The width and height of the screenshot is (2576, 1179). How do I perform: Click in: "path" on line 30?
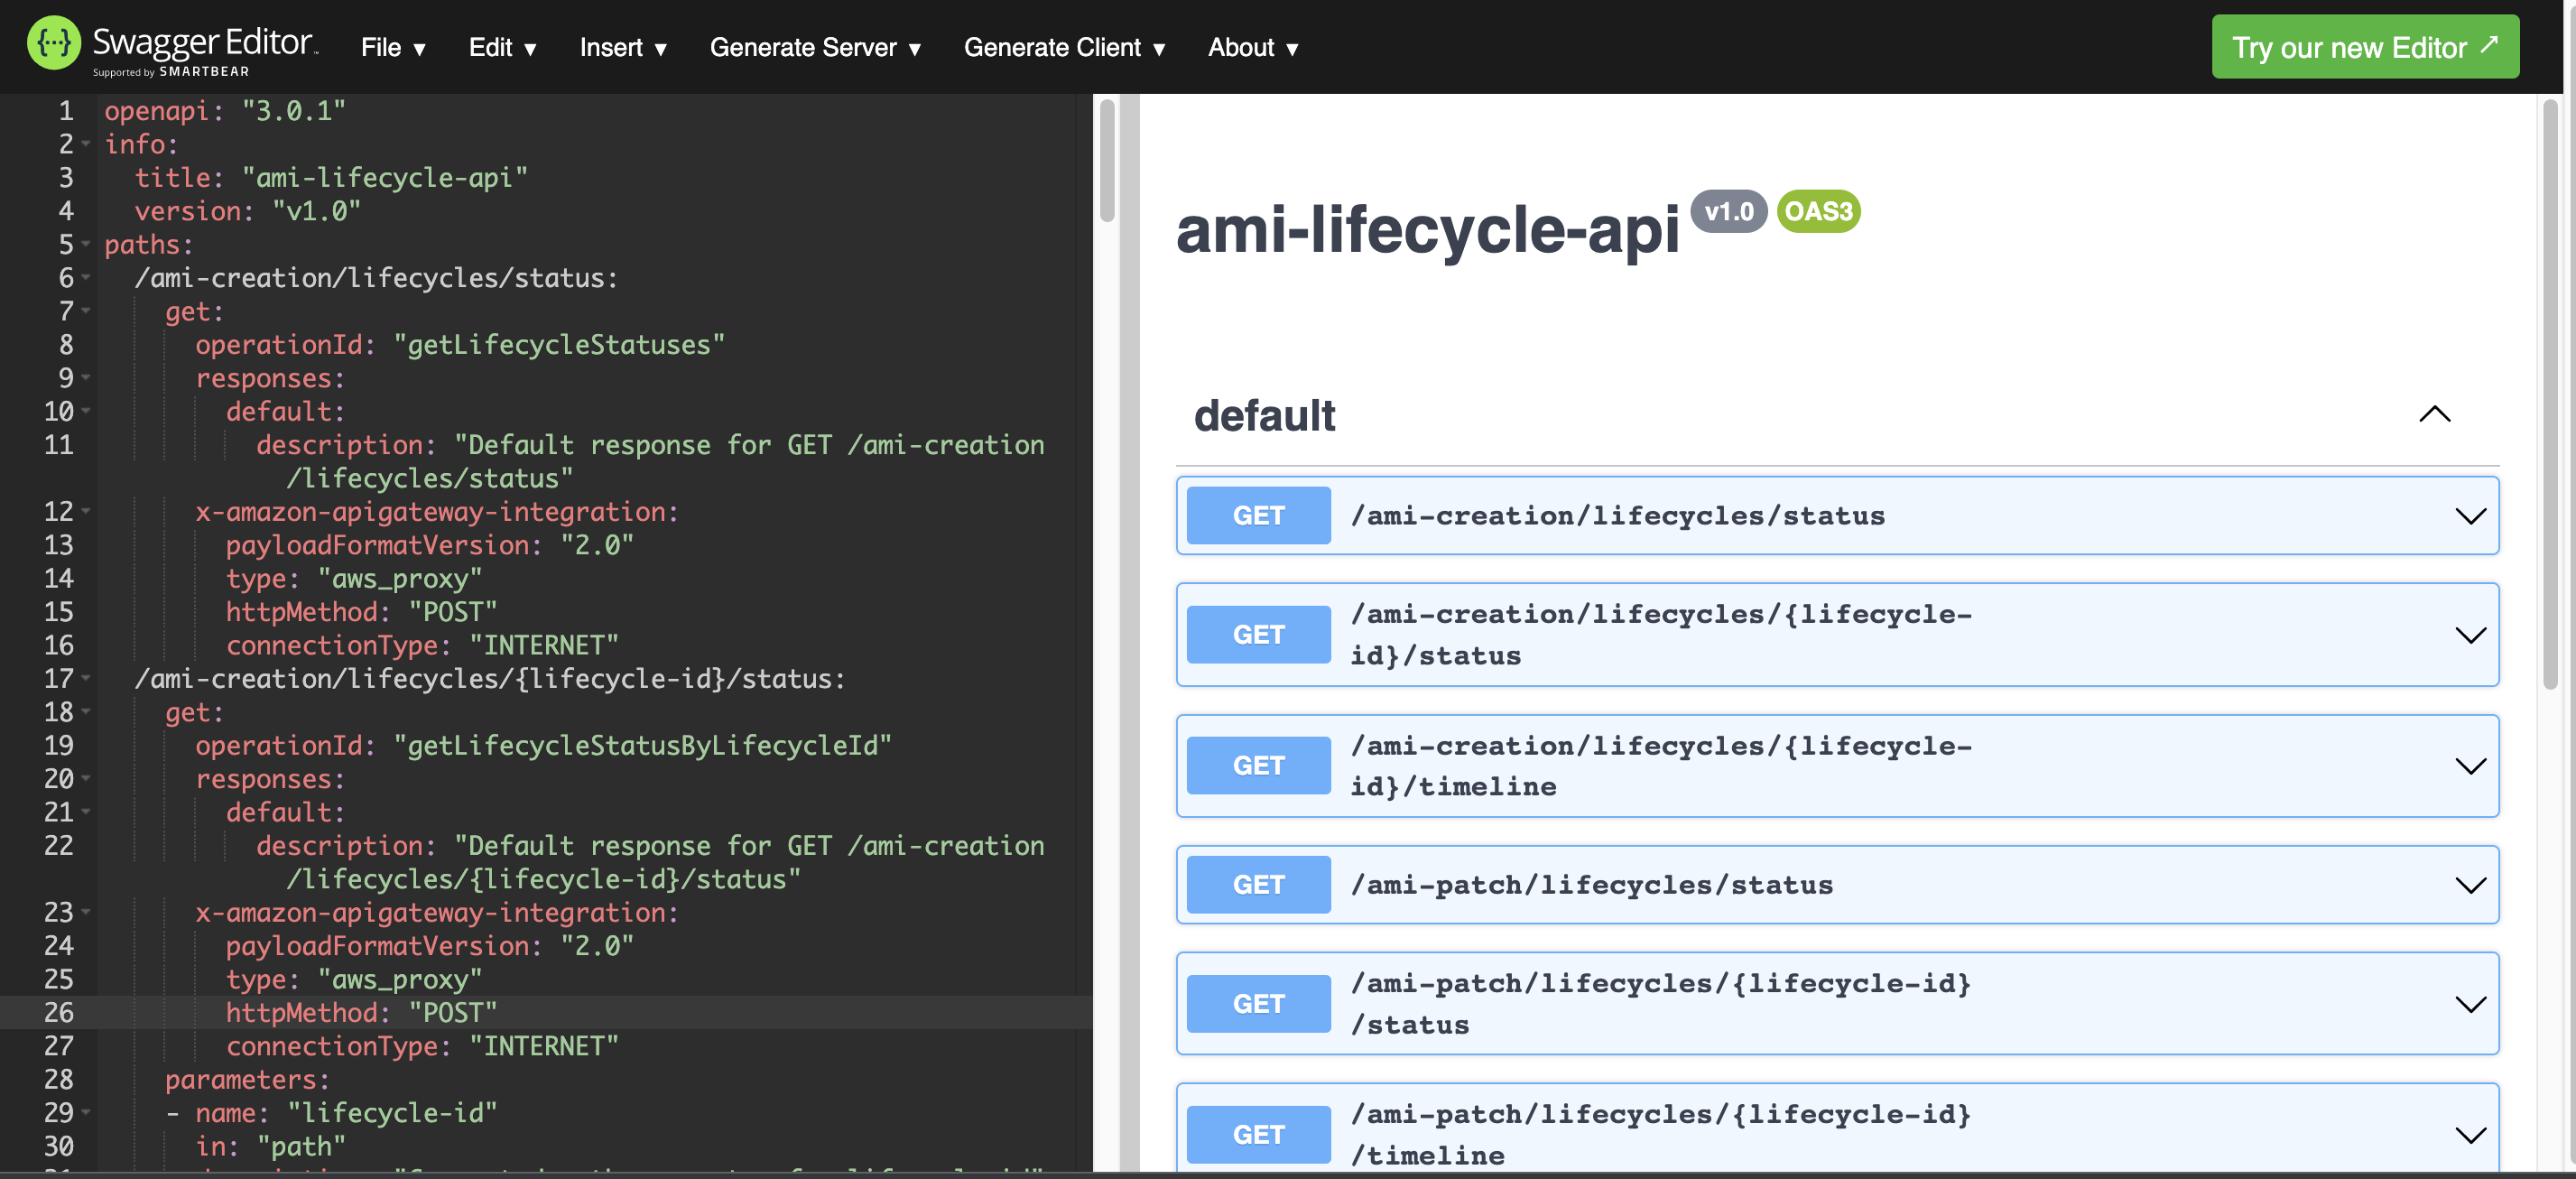click(x=270, y=1147)
